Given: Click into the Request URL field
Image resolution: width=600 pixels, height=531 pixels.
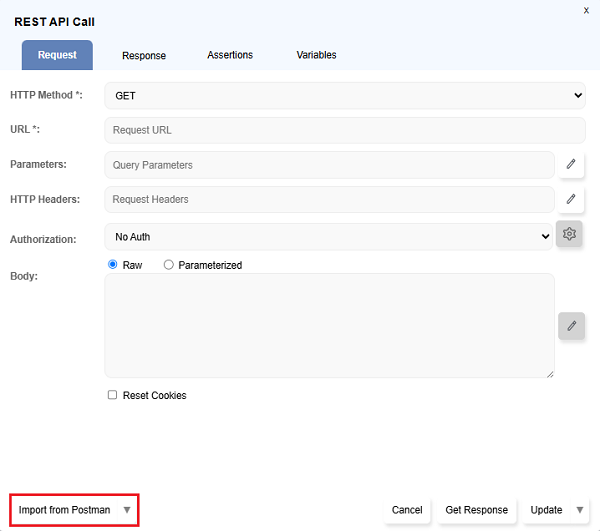Looking at the screenshot, I should tap(344, 130).
